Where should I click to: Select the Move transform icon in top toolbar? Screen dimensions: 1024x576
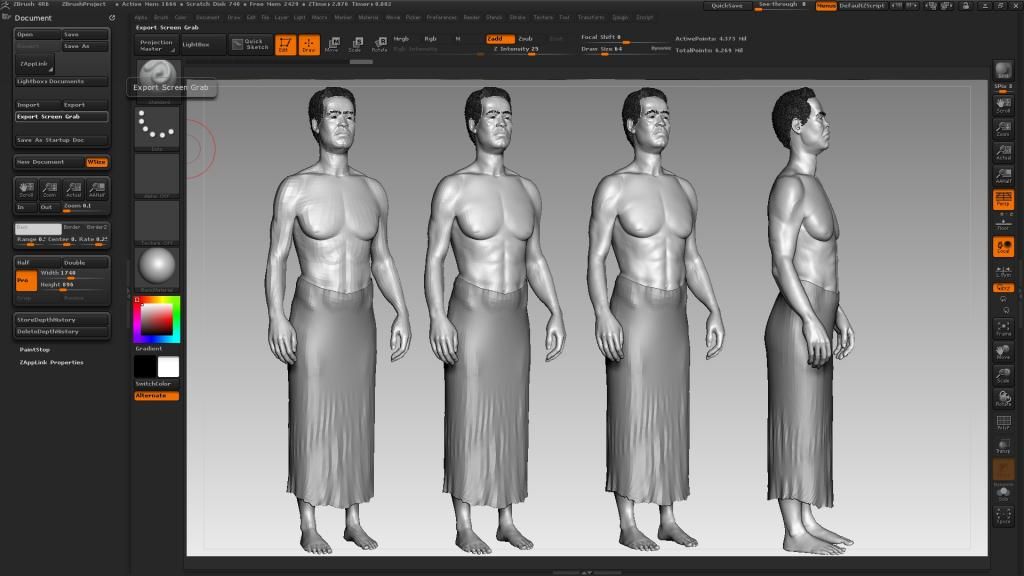click(x=332, y=44)
